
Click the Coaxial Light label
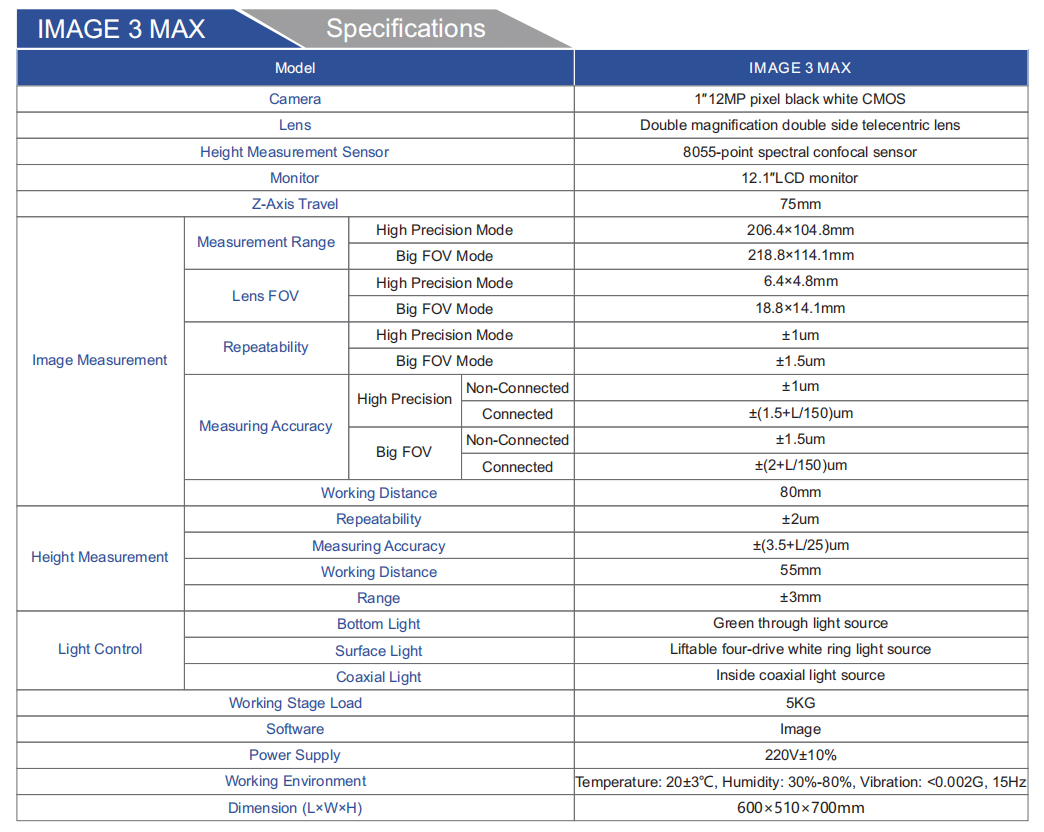coord(378,677)
